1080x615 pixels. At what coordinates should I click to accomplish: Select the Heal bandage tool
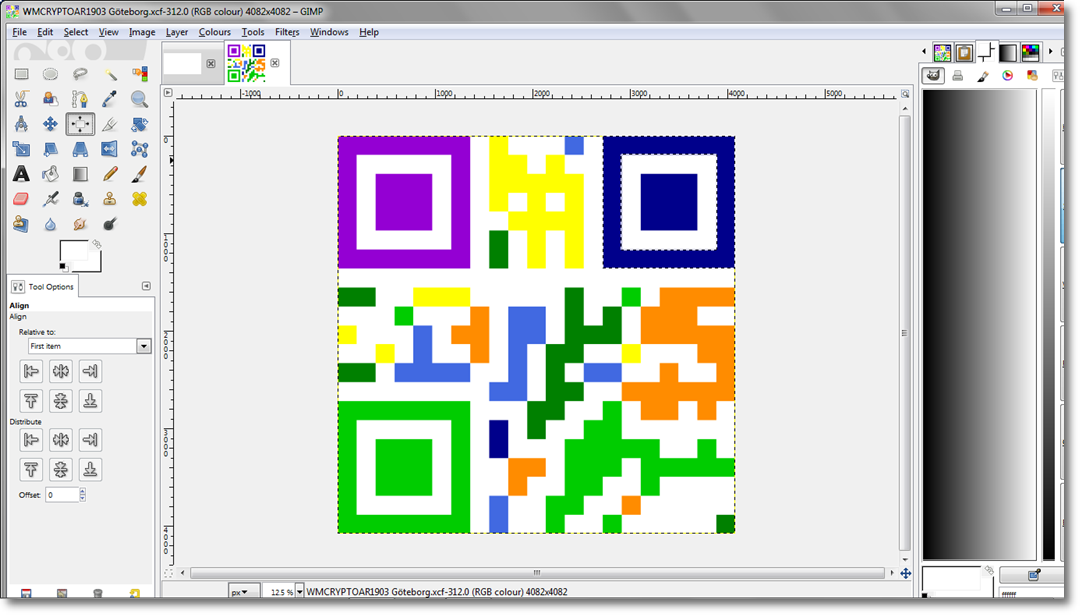(139, 199)
